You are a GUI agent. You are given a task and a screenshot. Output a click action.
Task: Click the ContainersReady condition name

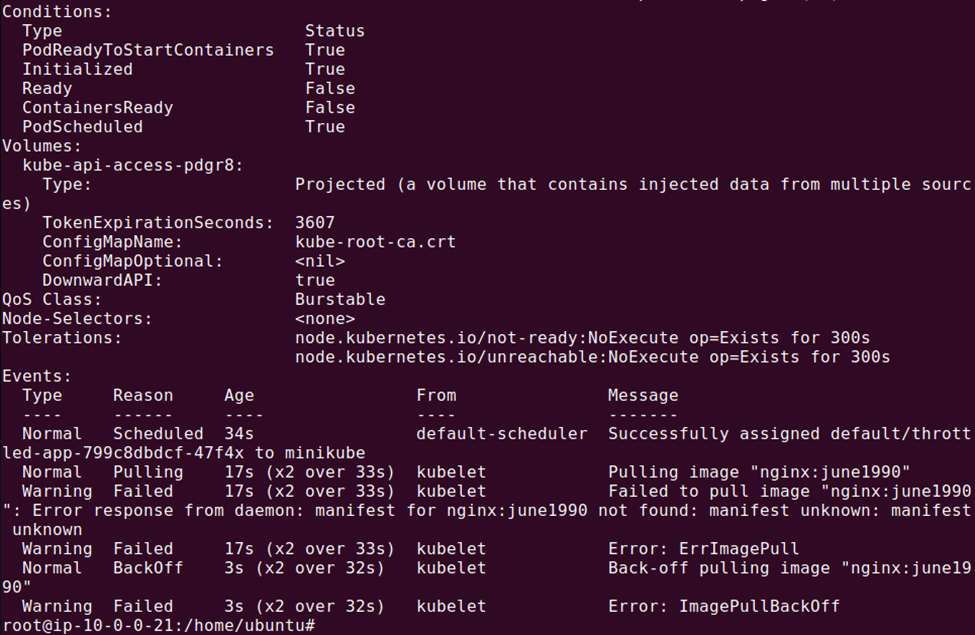[97, 108]
